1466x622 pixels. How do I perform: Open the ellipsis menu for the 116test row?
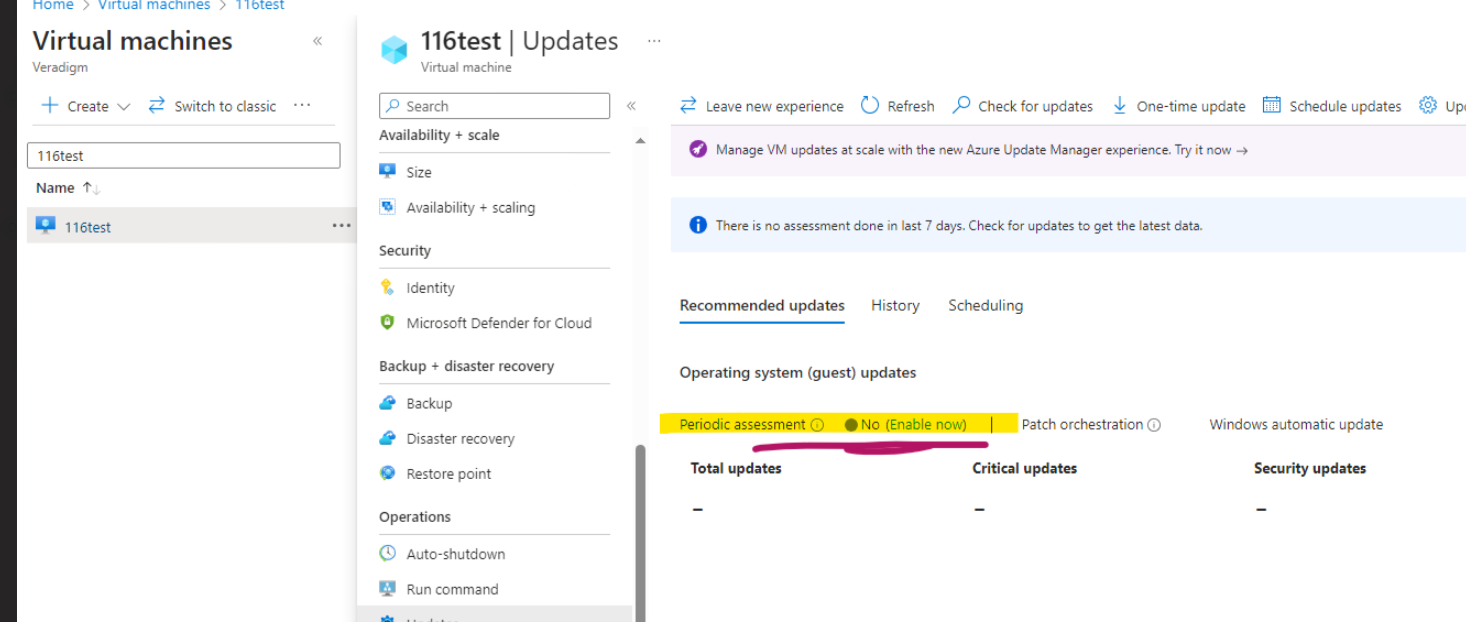pos(341,226)
